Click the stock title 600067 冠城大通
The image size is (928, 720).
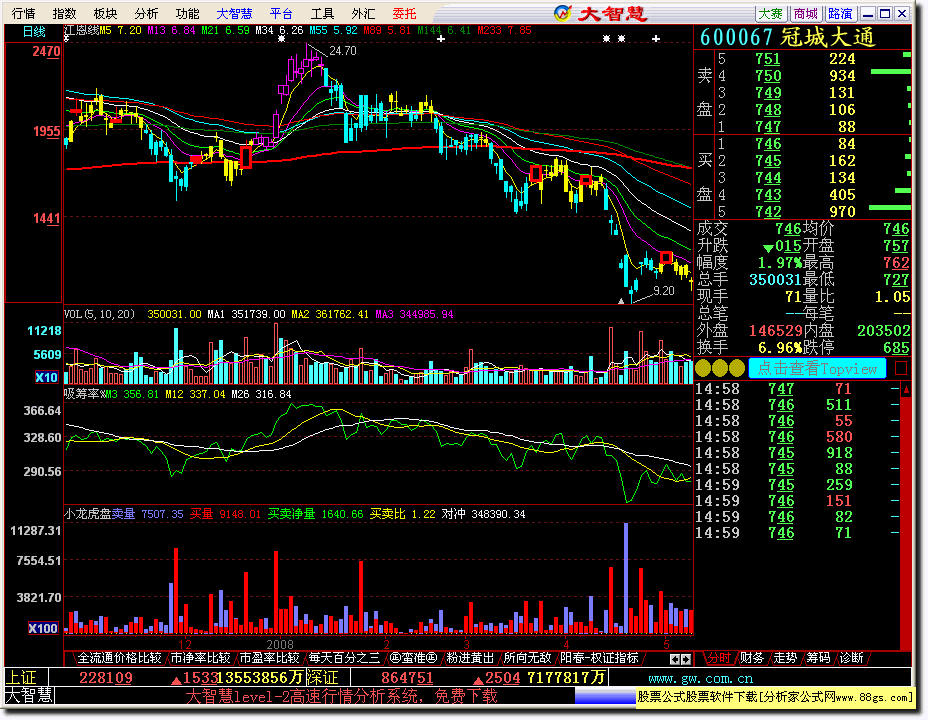(787, 37)
